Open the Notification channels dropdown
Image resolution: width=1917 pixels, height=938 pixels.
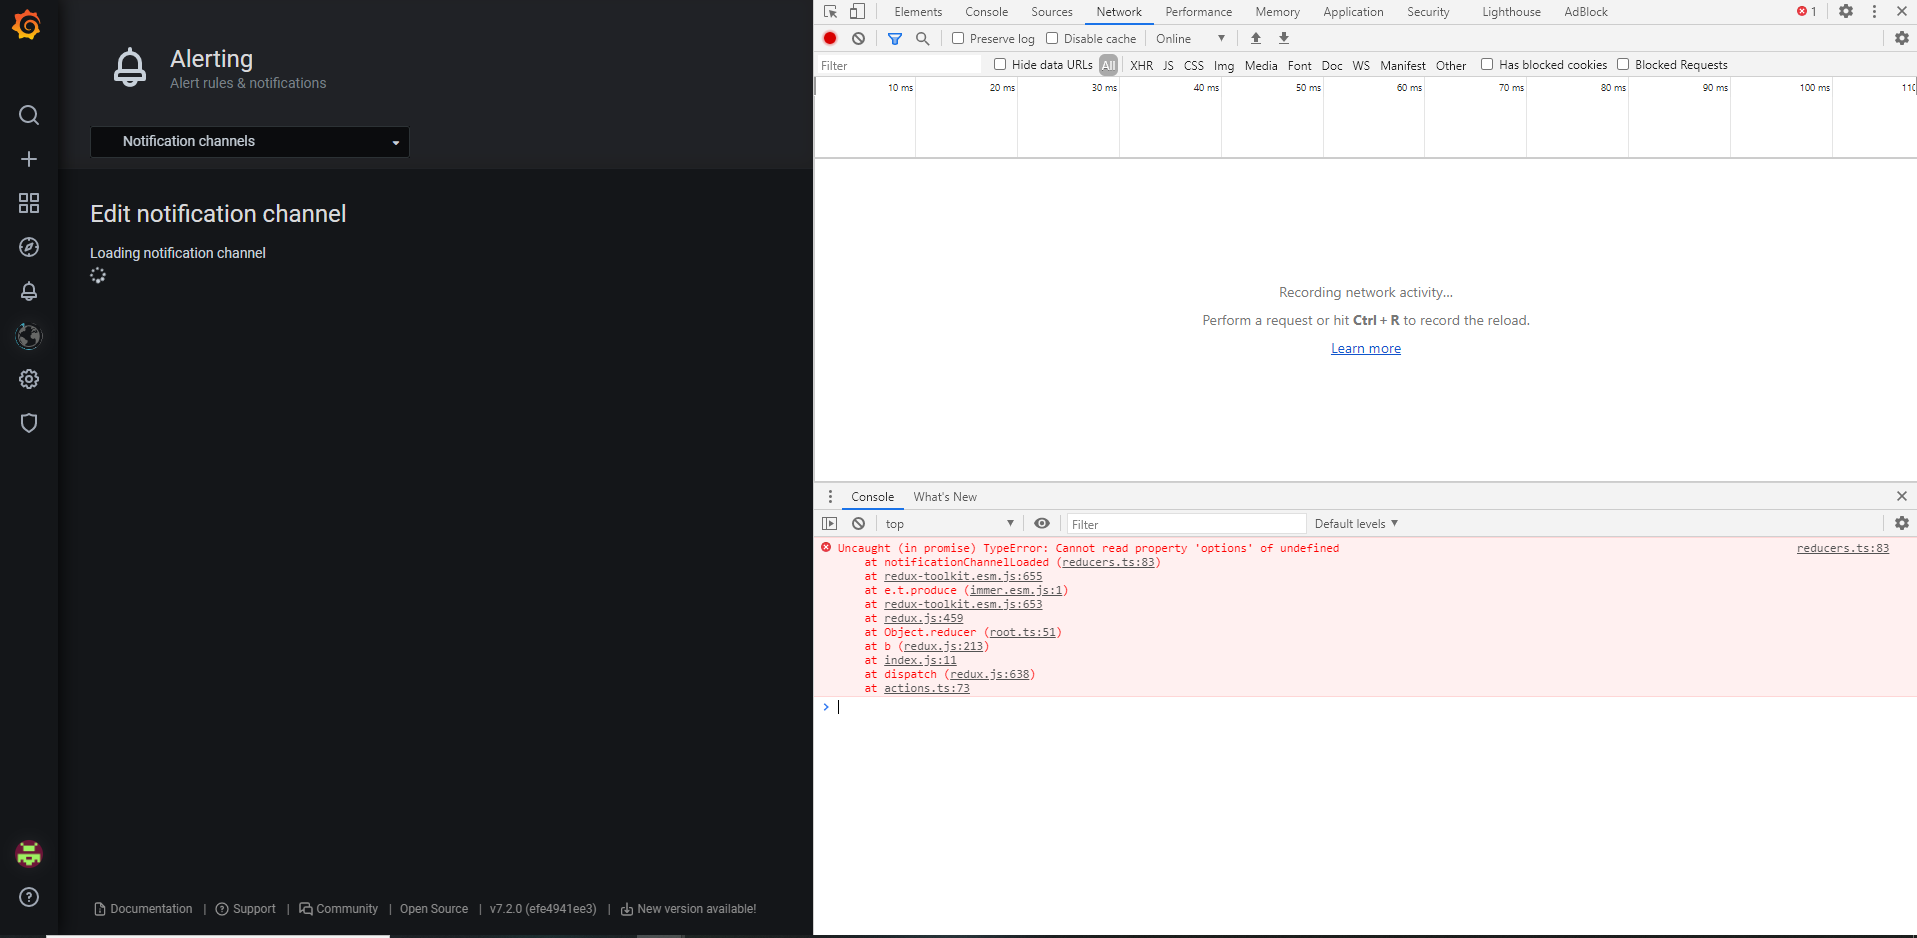coord(249,141)
